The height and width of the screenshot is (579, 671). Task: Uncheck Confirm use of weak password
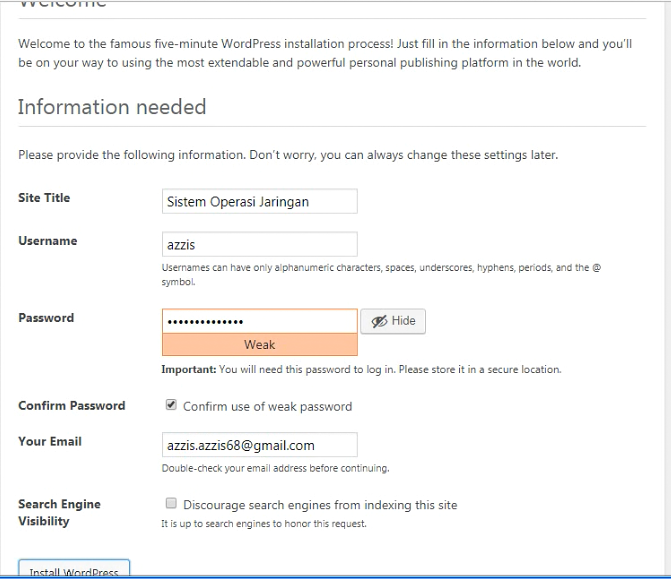171,405
